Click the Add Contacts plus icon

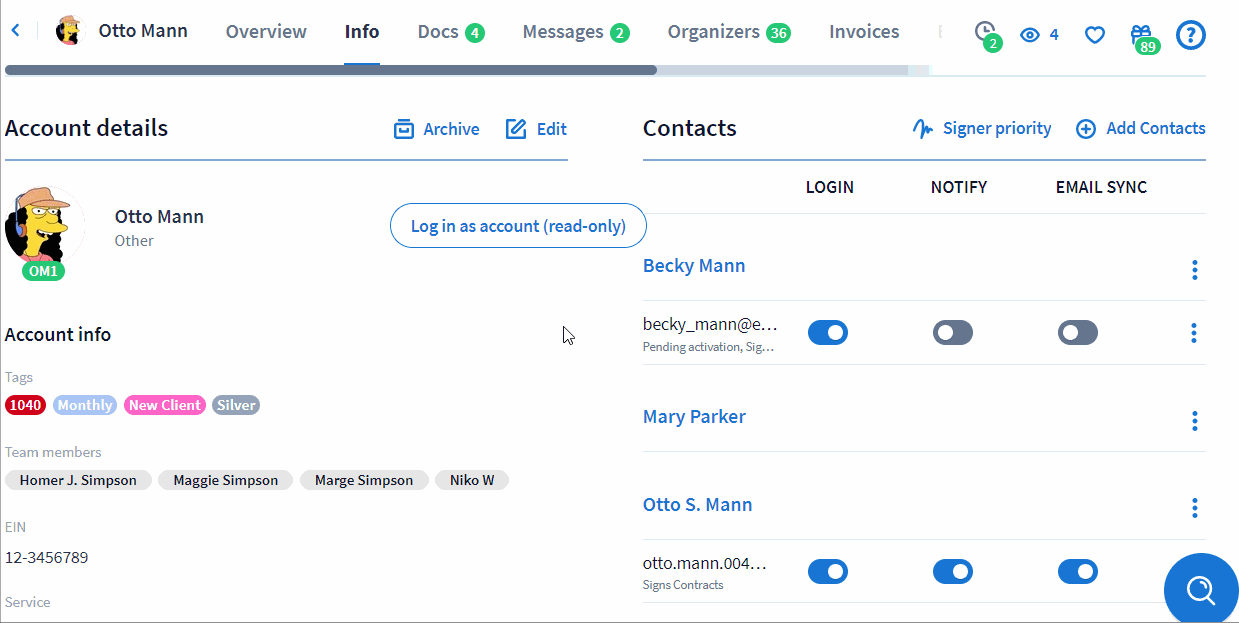pyautogui.click(x=1086, y=129)
